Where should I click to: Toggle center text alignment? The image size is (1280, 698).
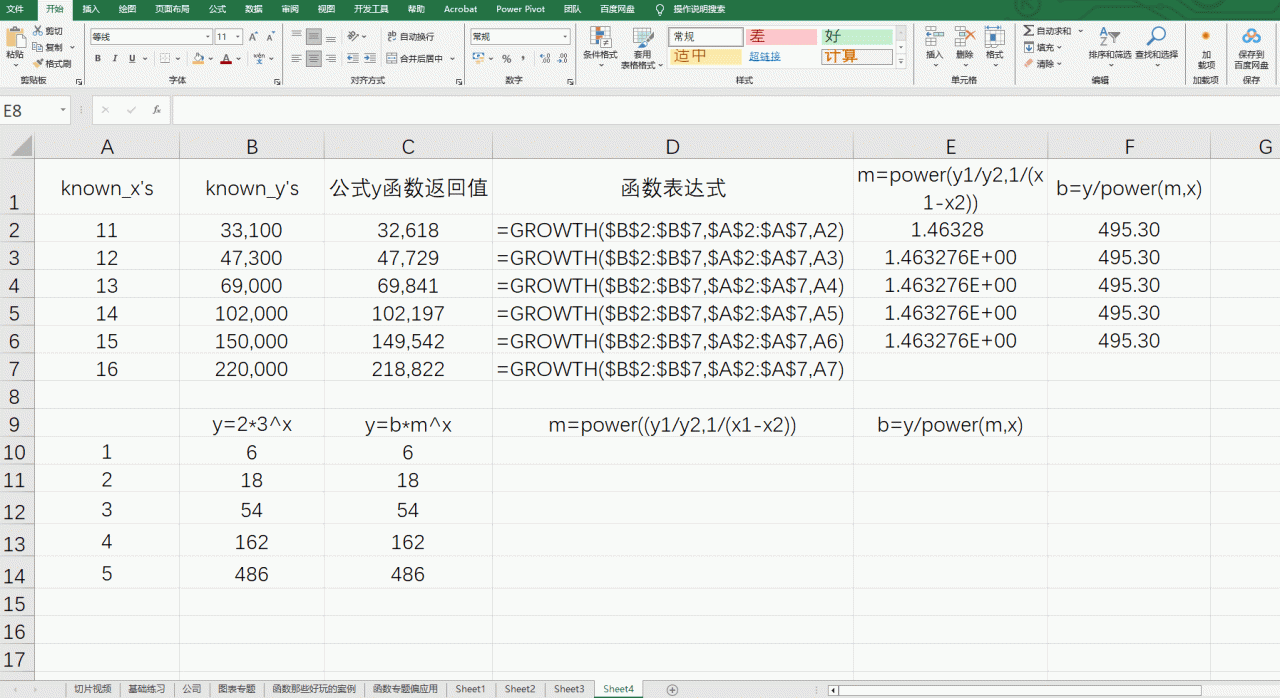314,59
